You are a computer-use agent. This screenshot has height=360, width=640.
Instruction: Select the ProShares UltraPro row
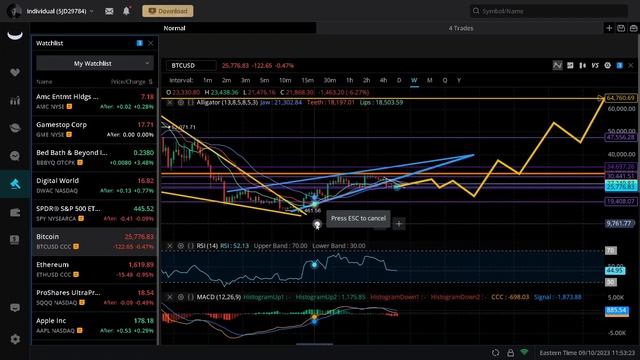pyautogui.click(x=95, y=298)
